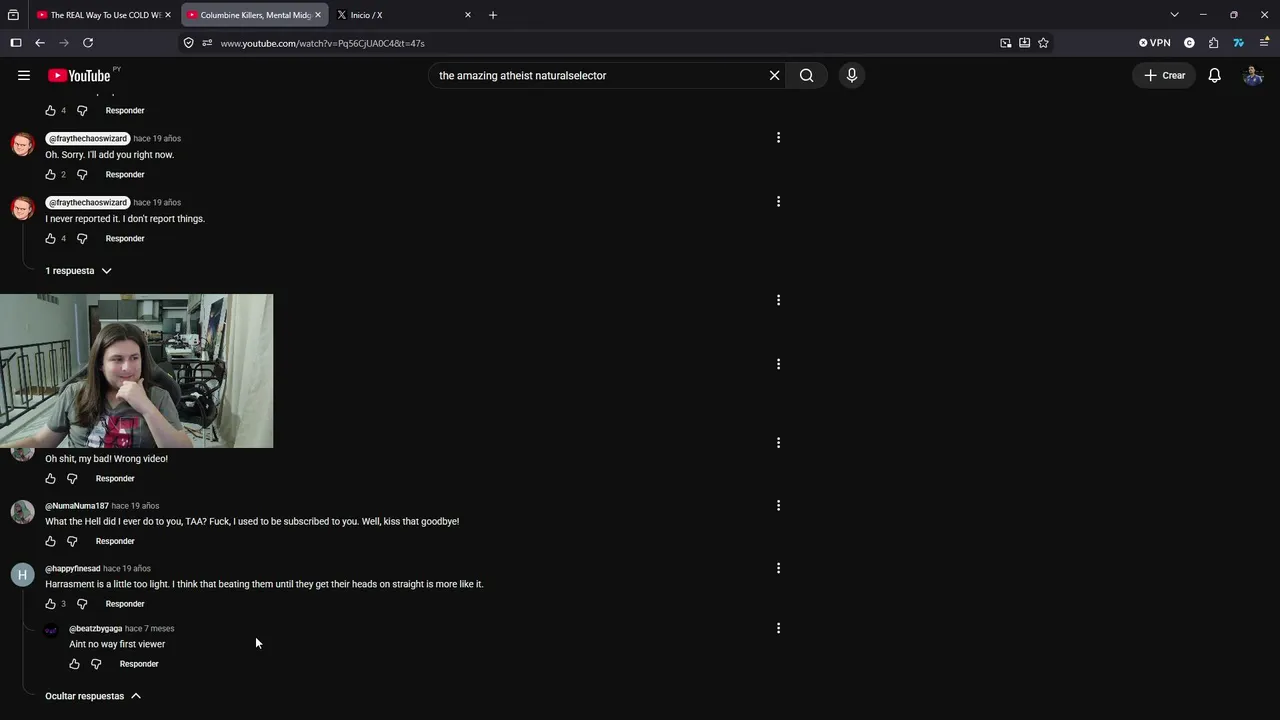Bookmark this page with star icon
Image resolution: width=1280 pixels, height=720 pixels.
pos(1043,43)
